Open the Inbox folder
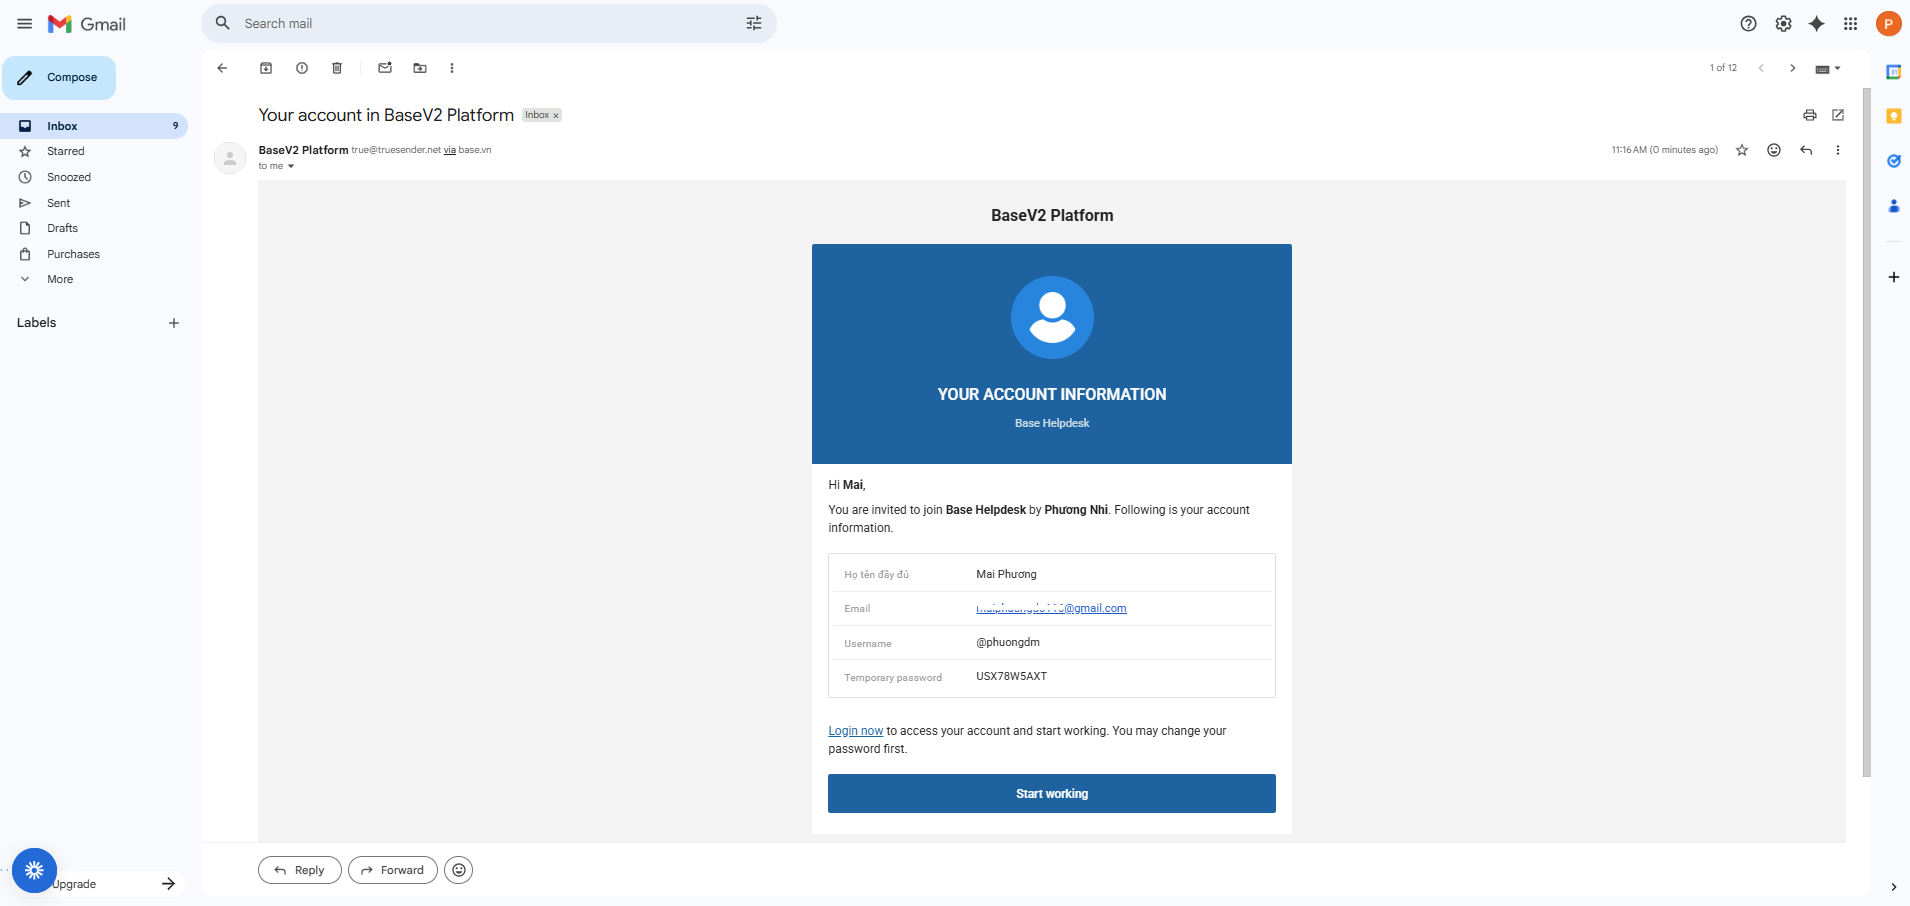Viewport: 1910px width, 906px height. (x=94, y=126)
